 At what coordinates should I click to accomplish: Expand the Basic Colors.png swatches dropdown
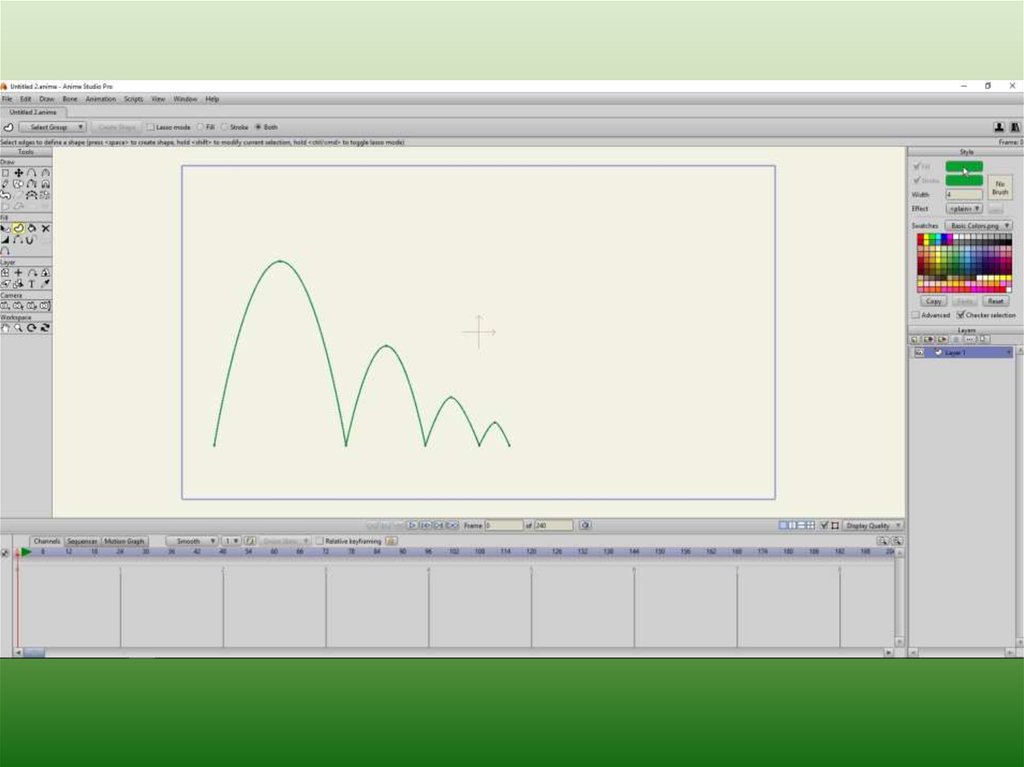pos(978,226)
